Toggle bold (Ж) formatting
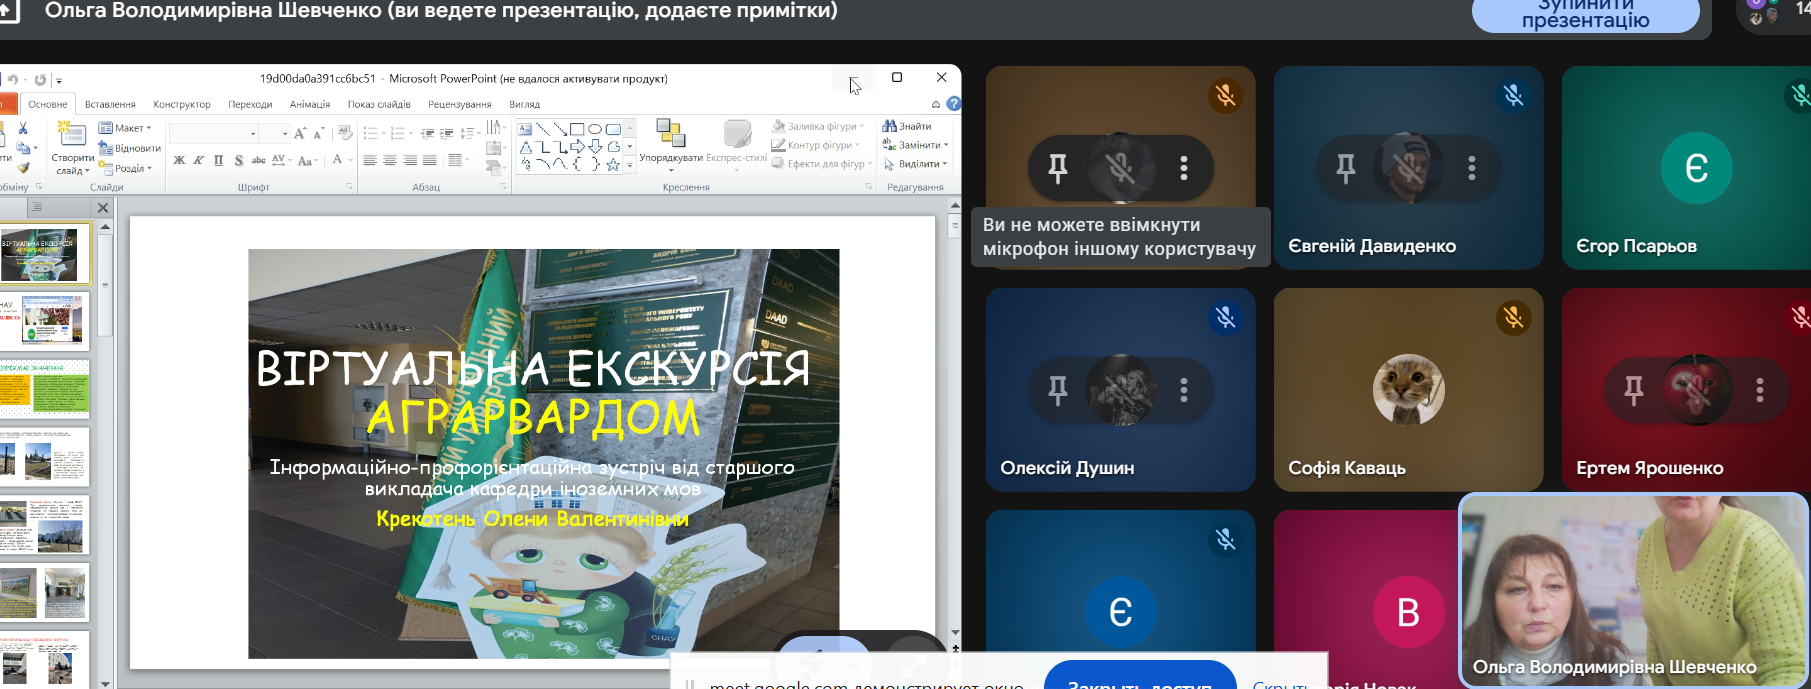Screen dimensions: 1811x689 [179, 160]
